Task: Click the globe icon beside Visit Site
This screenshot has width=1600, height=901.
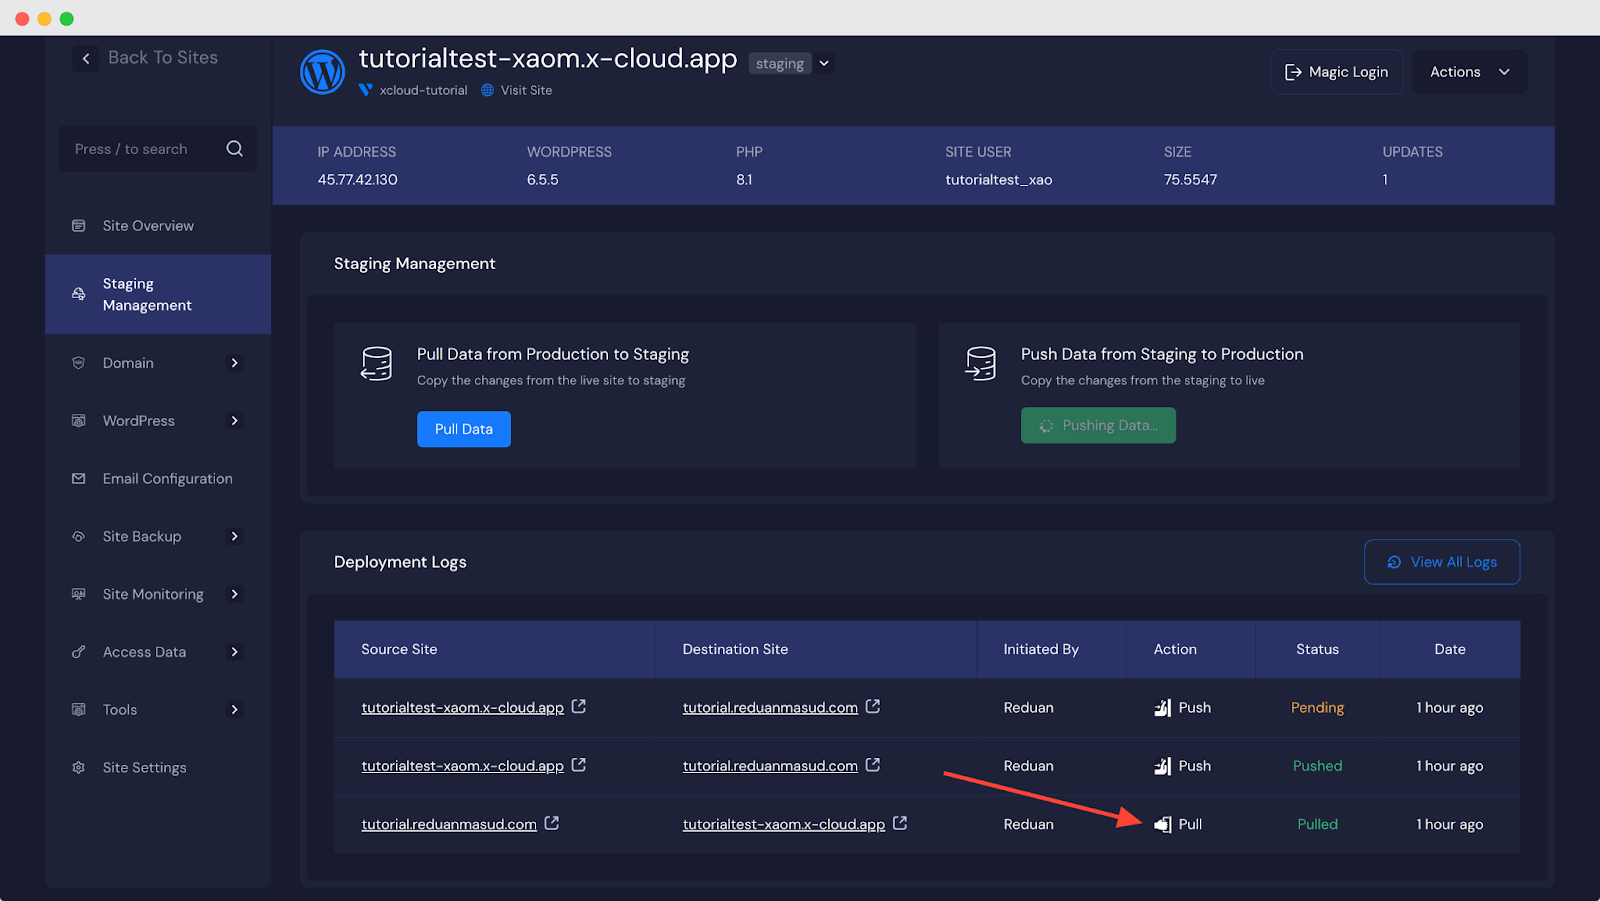Action: tap(488, 90)
